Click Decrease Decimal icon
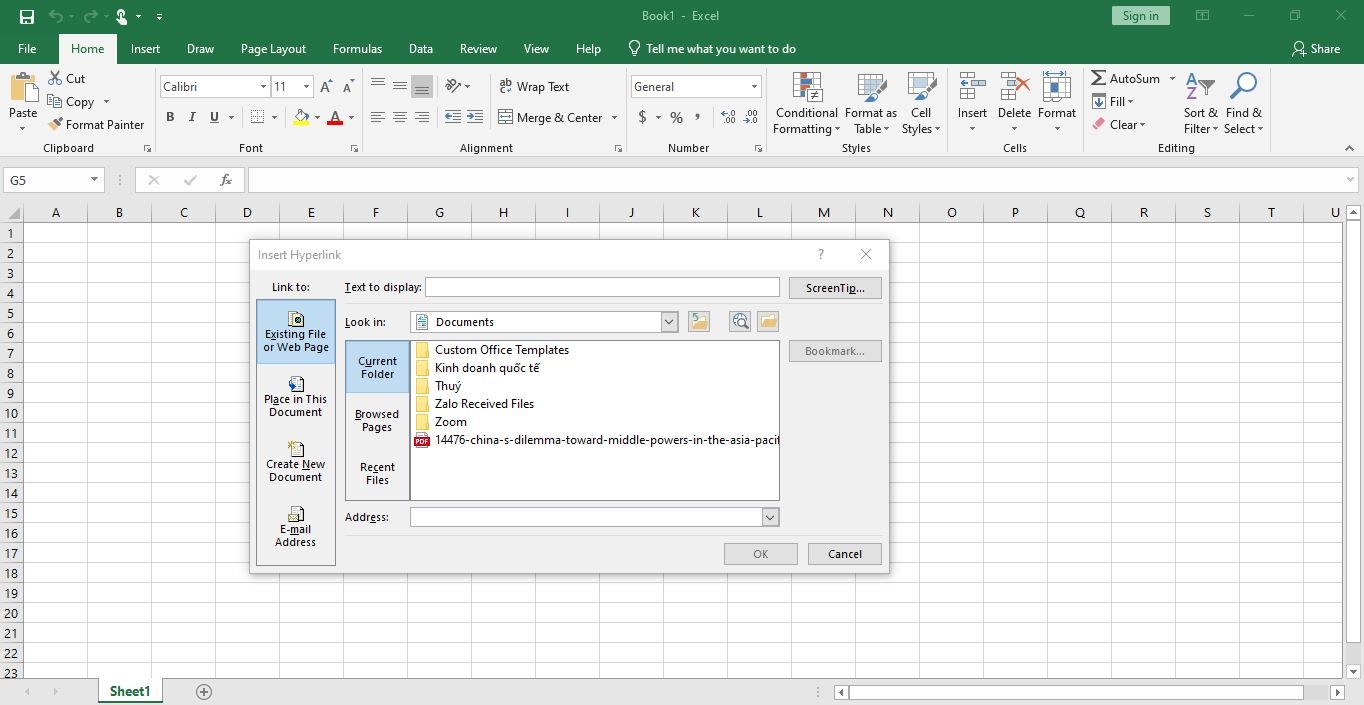This screenshot has width=1364, height=705. [x=750, y=117]
